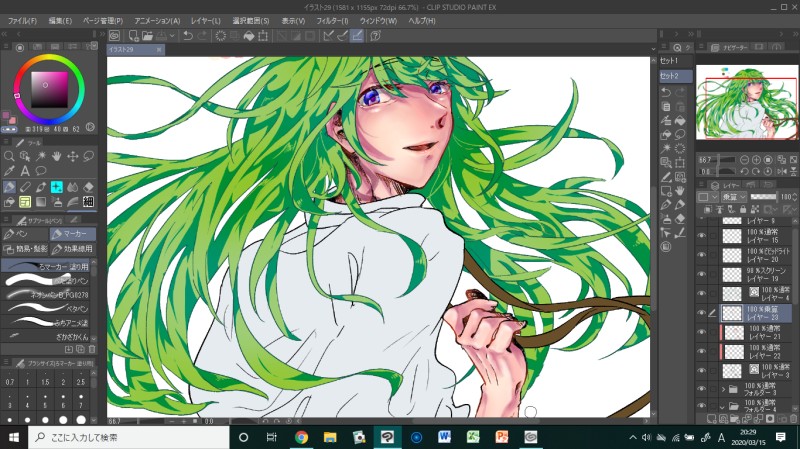Click Undo in the command bar

tap(188, 36)
